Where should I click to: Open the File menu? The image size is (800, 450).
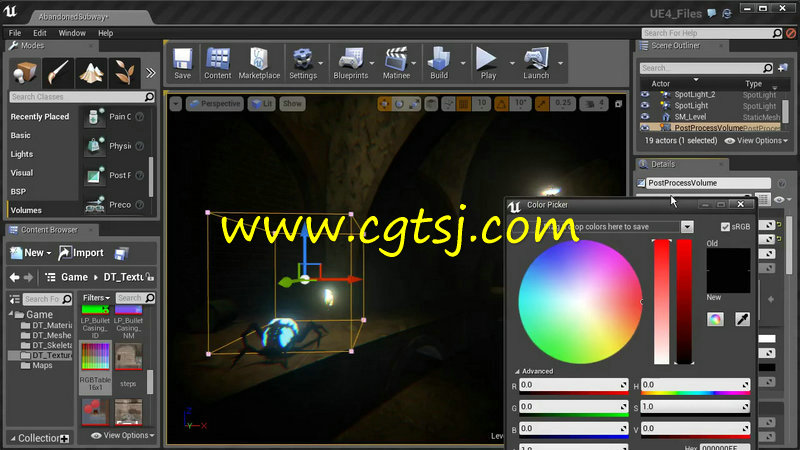[15, 33]
